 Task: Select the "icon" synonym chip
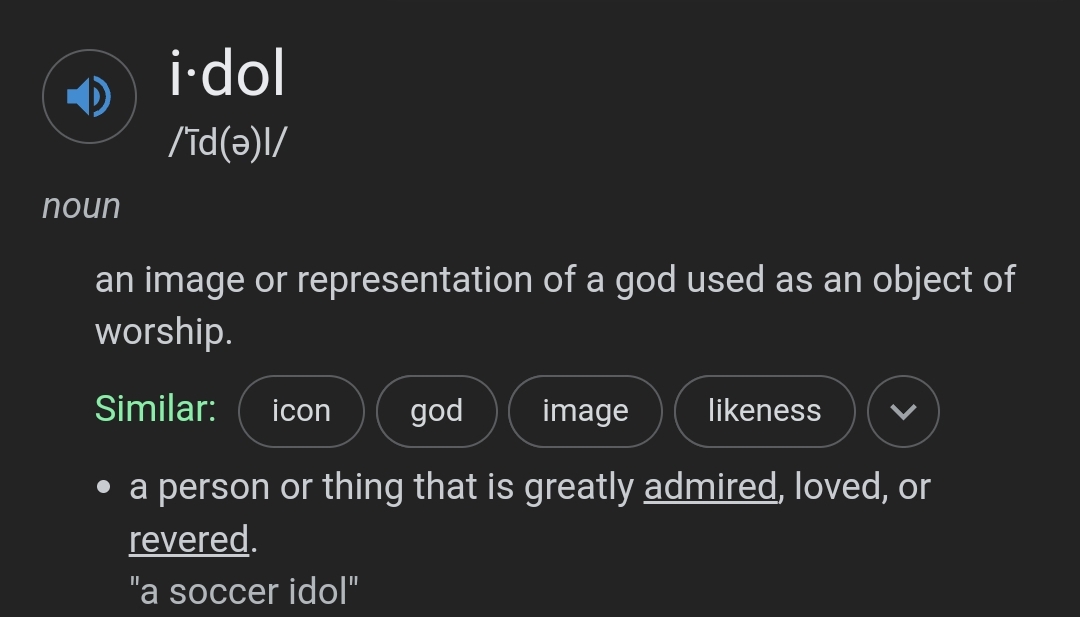(301, 411)
